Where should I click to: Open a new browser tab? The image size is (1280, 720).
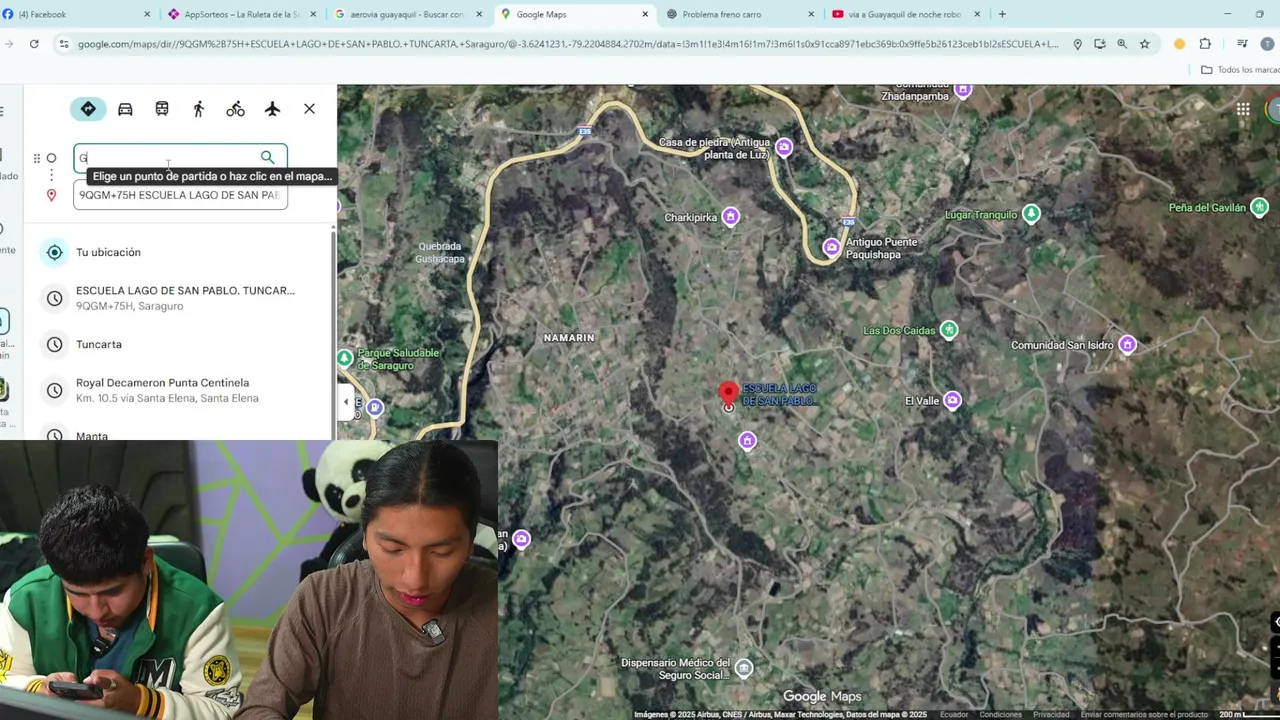(x=1002, y=14)
